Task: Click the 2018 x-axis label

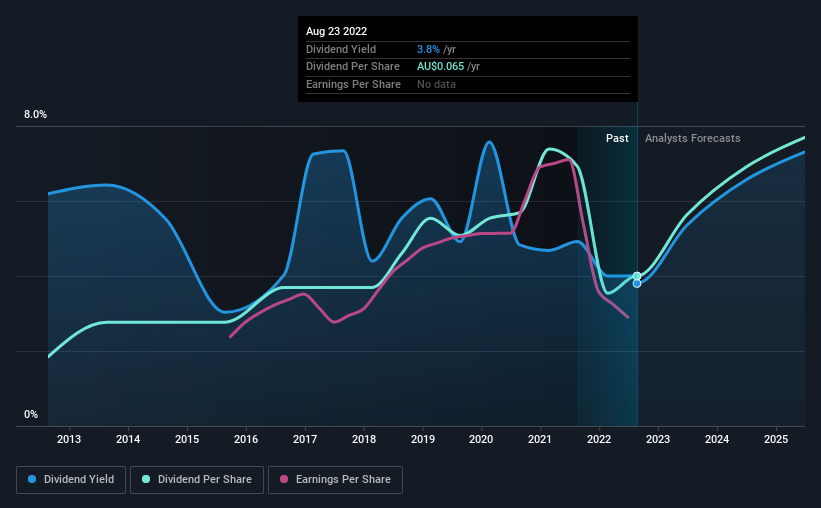Action: pyautogui.click(x=364, y=439)
